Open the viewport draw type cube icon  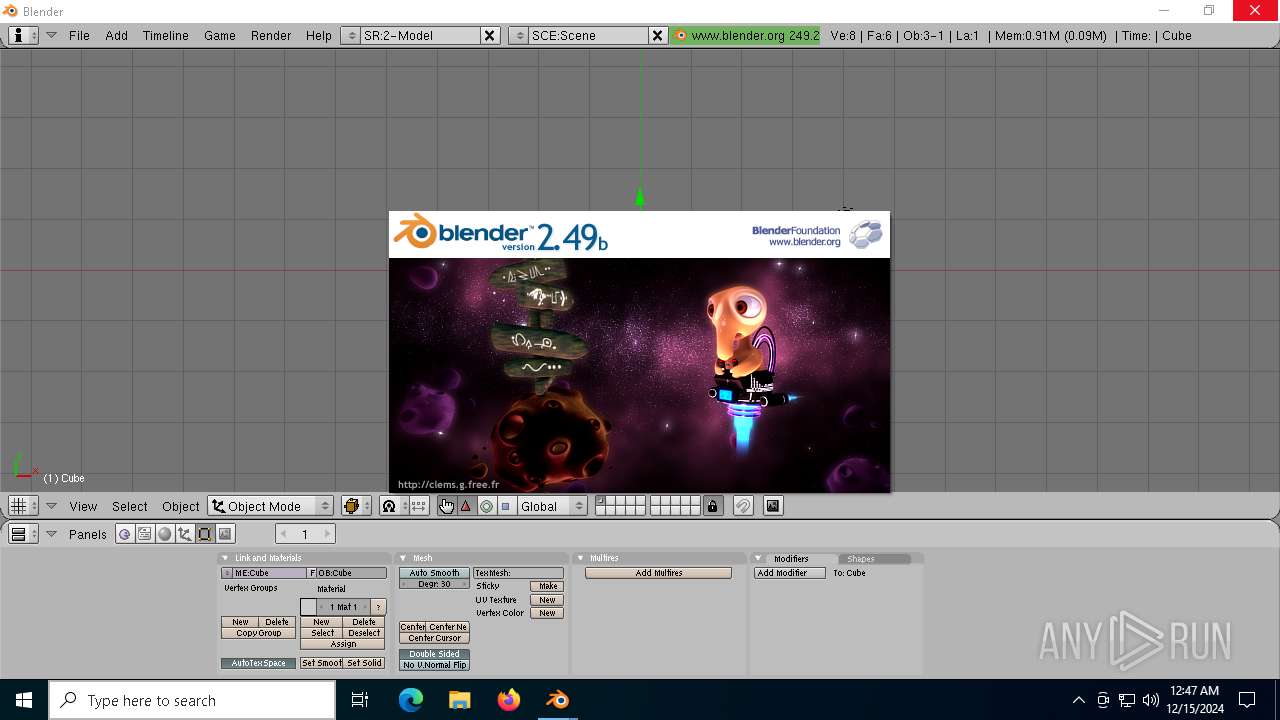point(356,506)
